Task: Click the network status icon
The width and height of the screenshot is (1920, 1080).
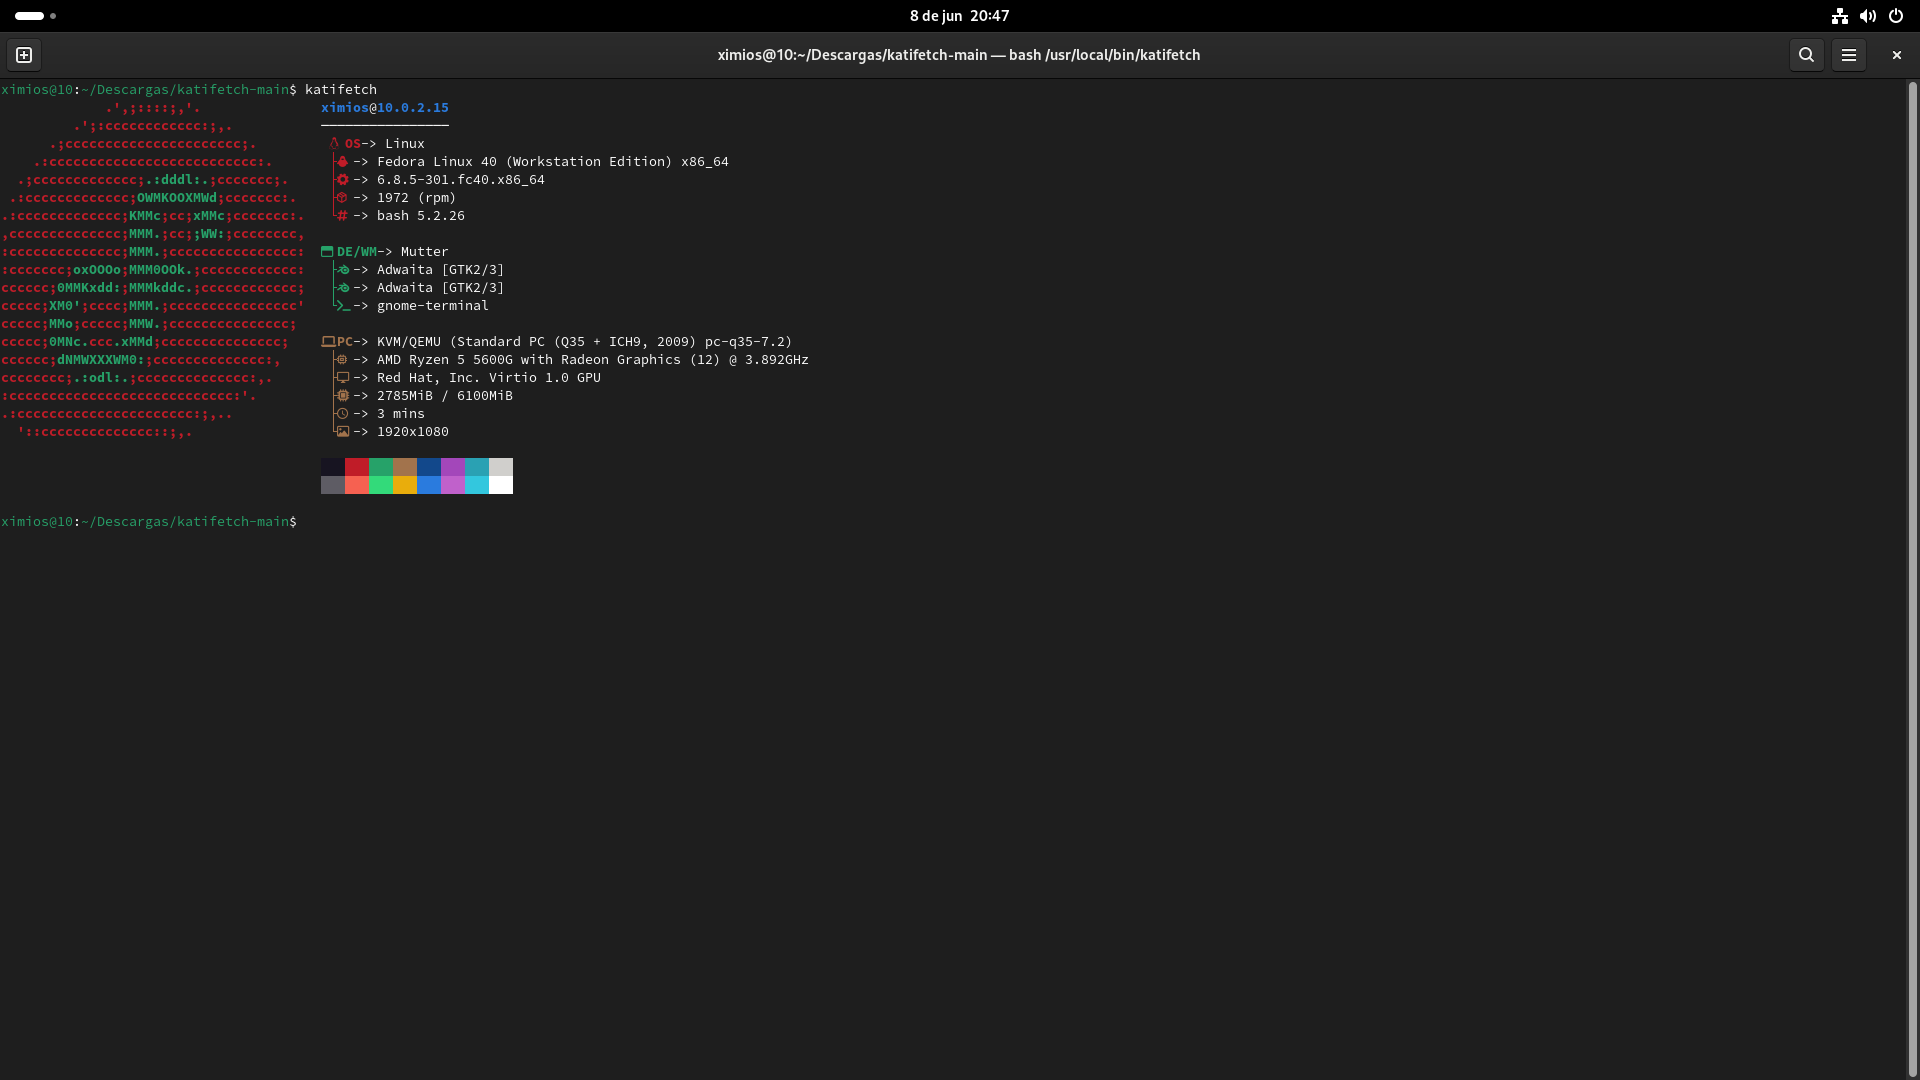Action: (1839, 16)
